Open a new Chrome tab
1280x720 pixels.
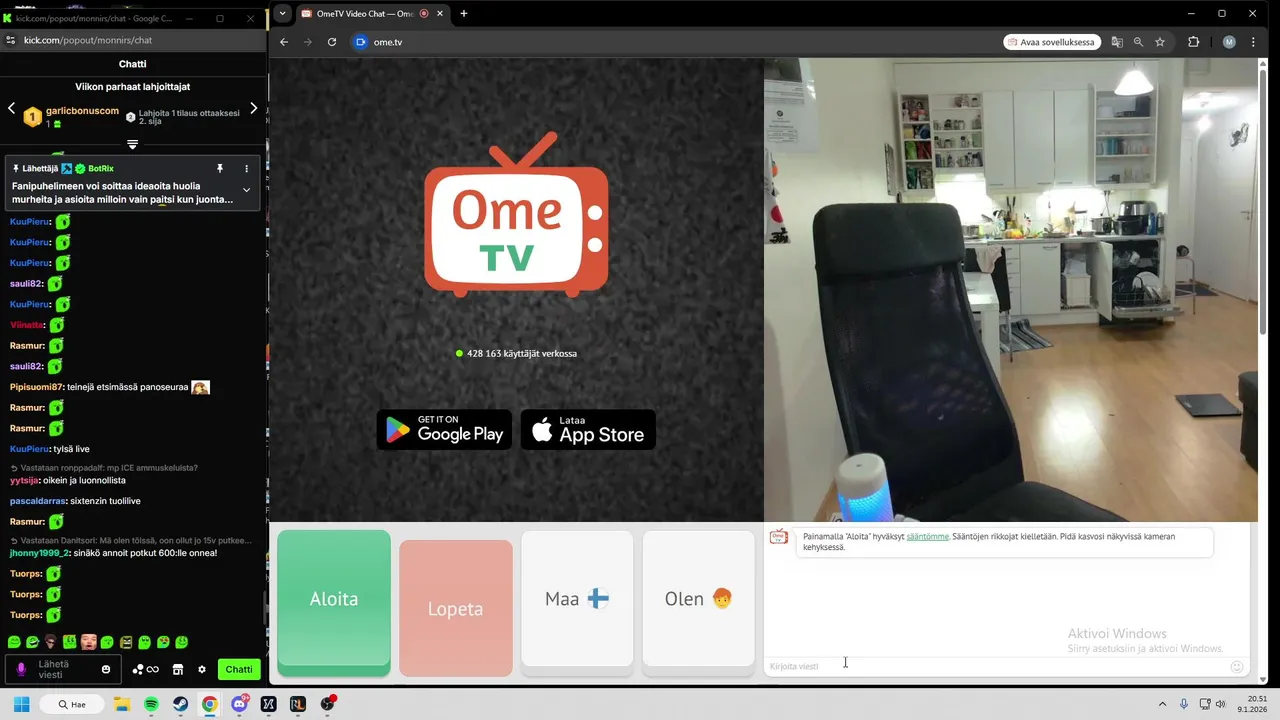point(464,14)
